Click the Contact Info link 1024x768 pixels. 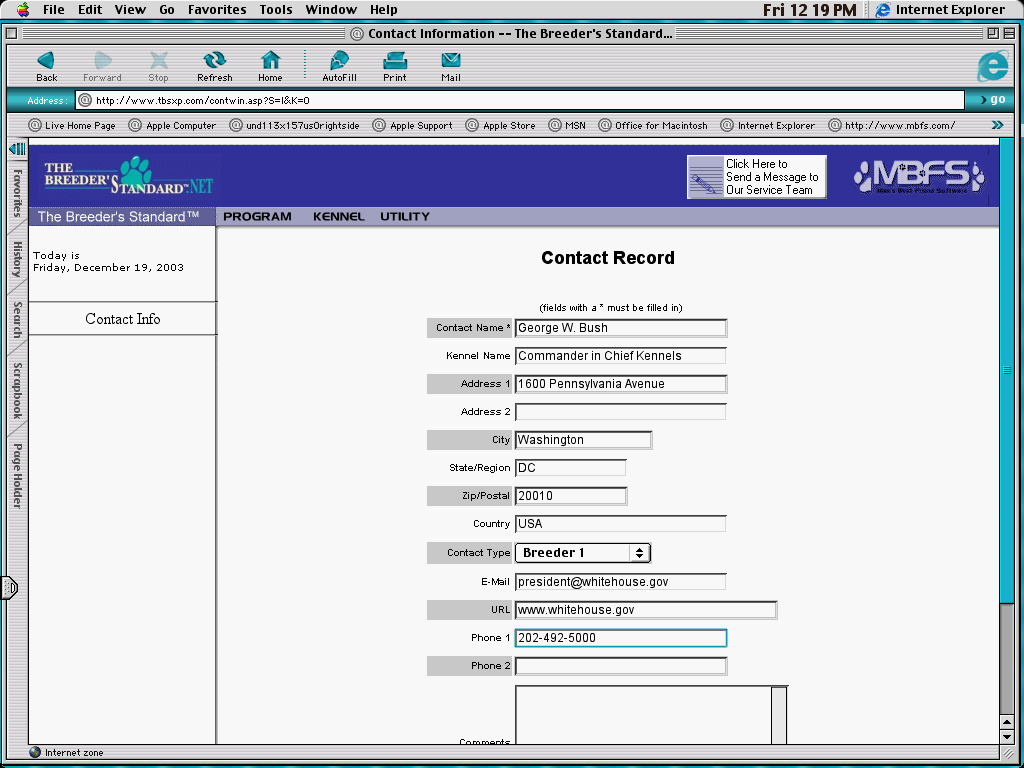(123, 319)
